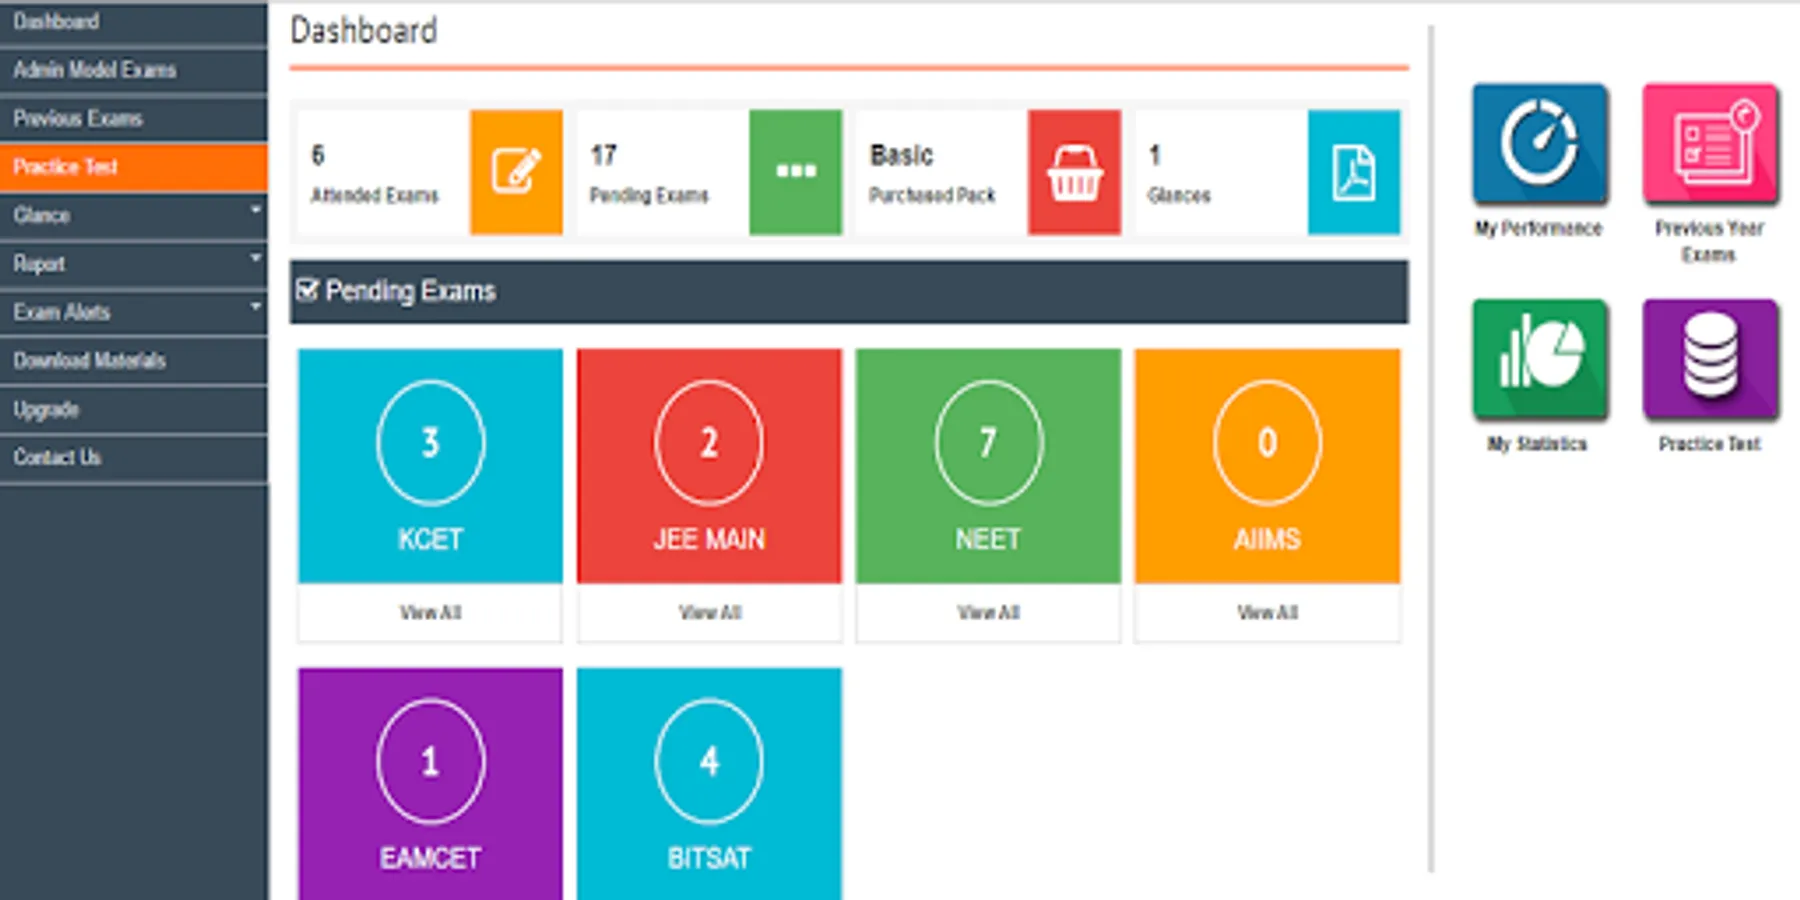
Task: Click the AIIMS tile label
Action: pyautogui.click(x=1267, y=540)
